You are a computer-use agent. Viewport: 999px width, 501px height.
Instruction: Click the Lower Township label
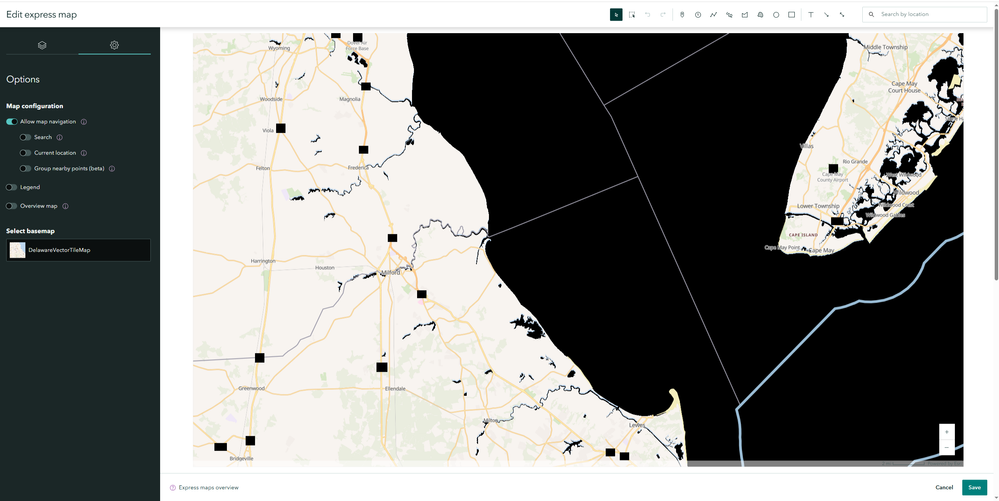click(818, 207)
